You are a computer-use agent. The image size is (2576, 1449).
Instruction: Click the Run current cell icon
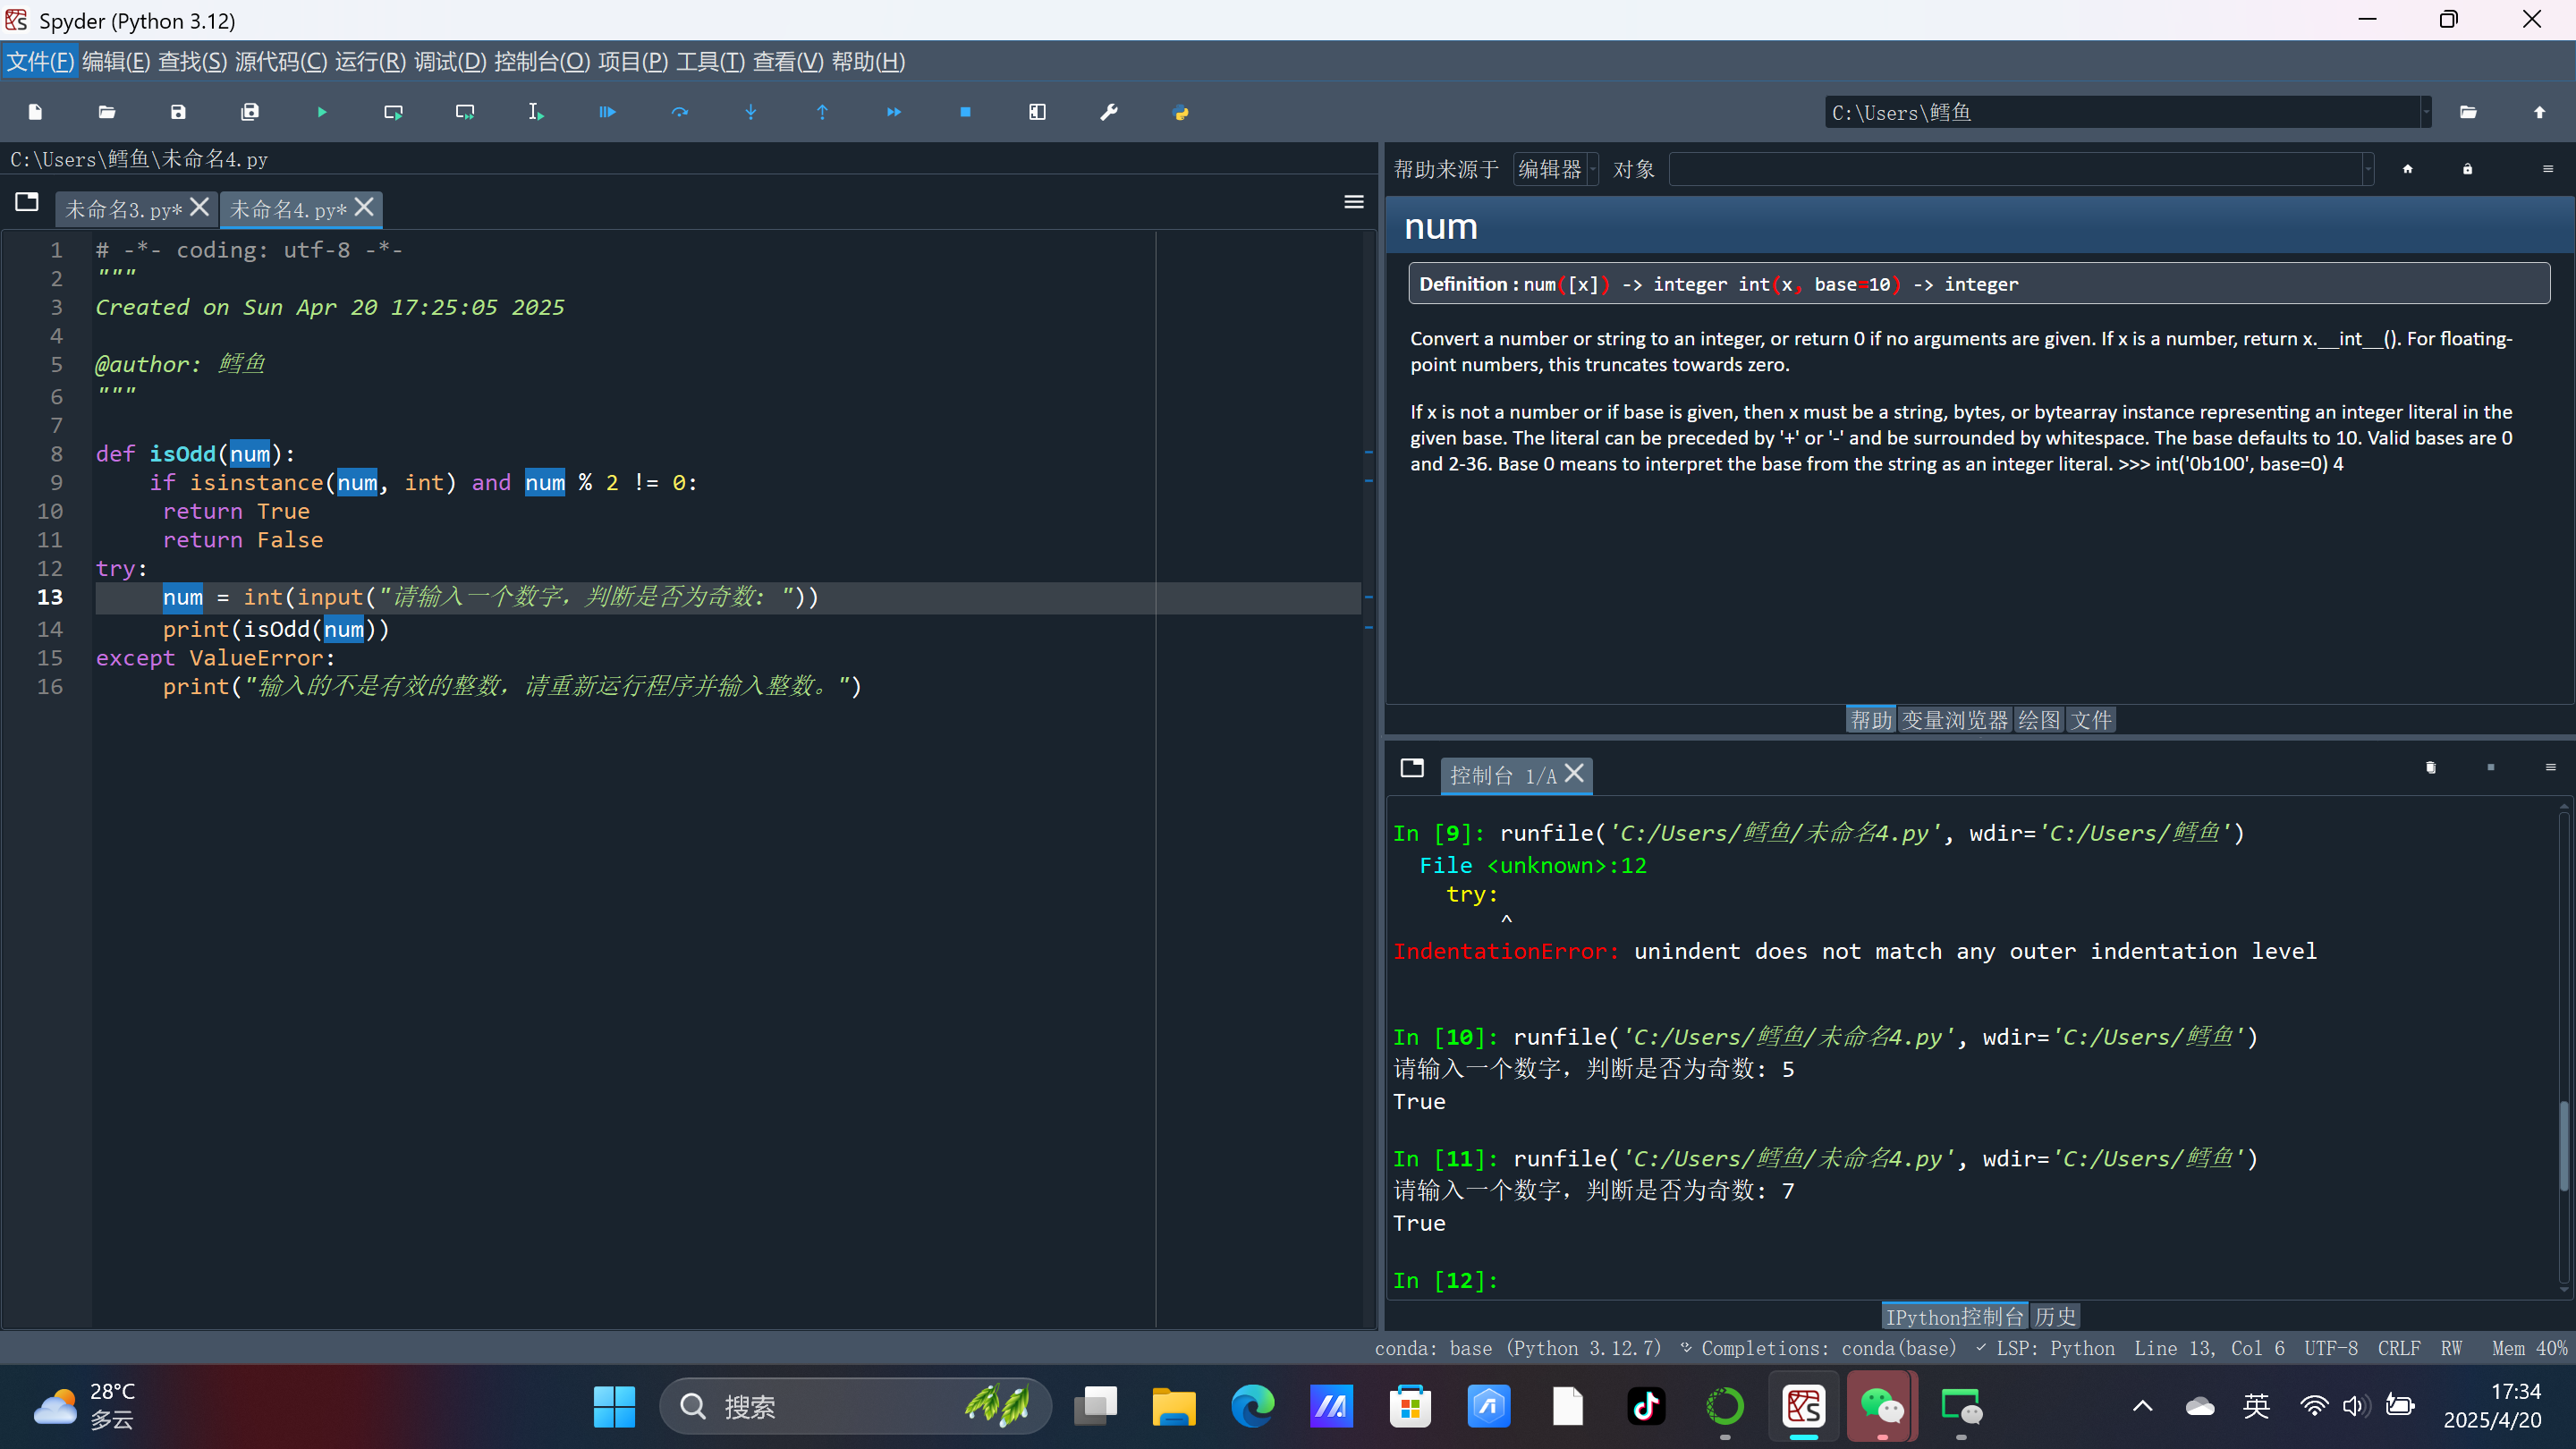[x=393, y=112]
